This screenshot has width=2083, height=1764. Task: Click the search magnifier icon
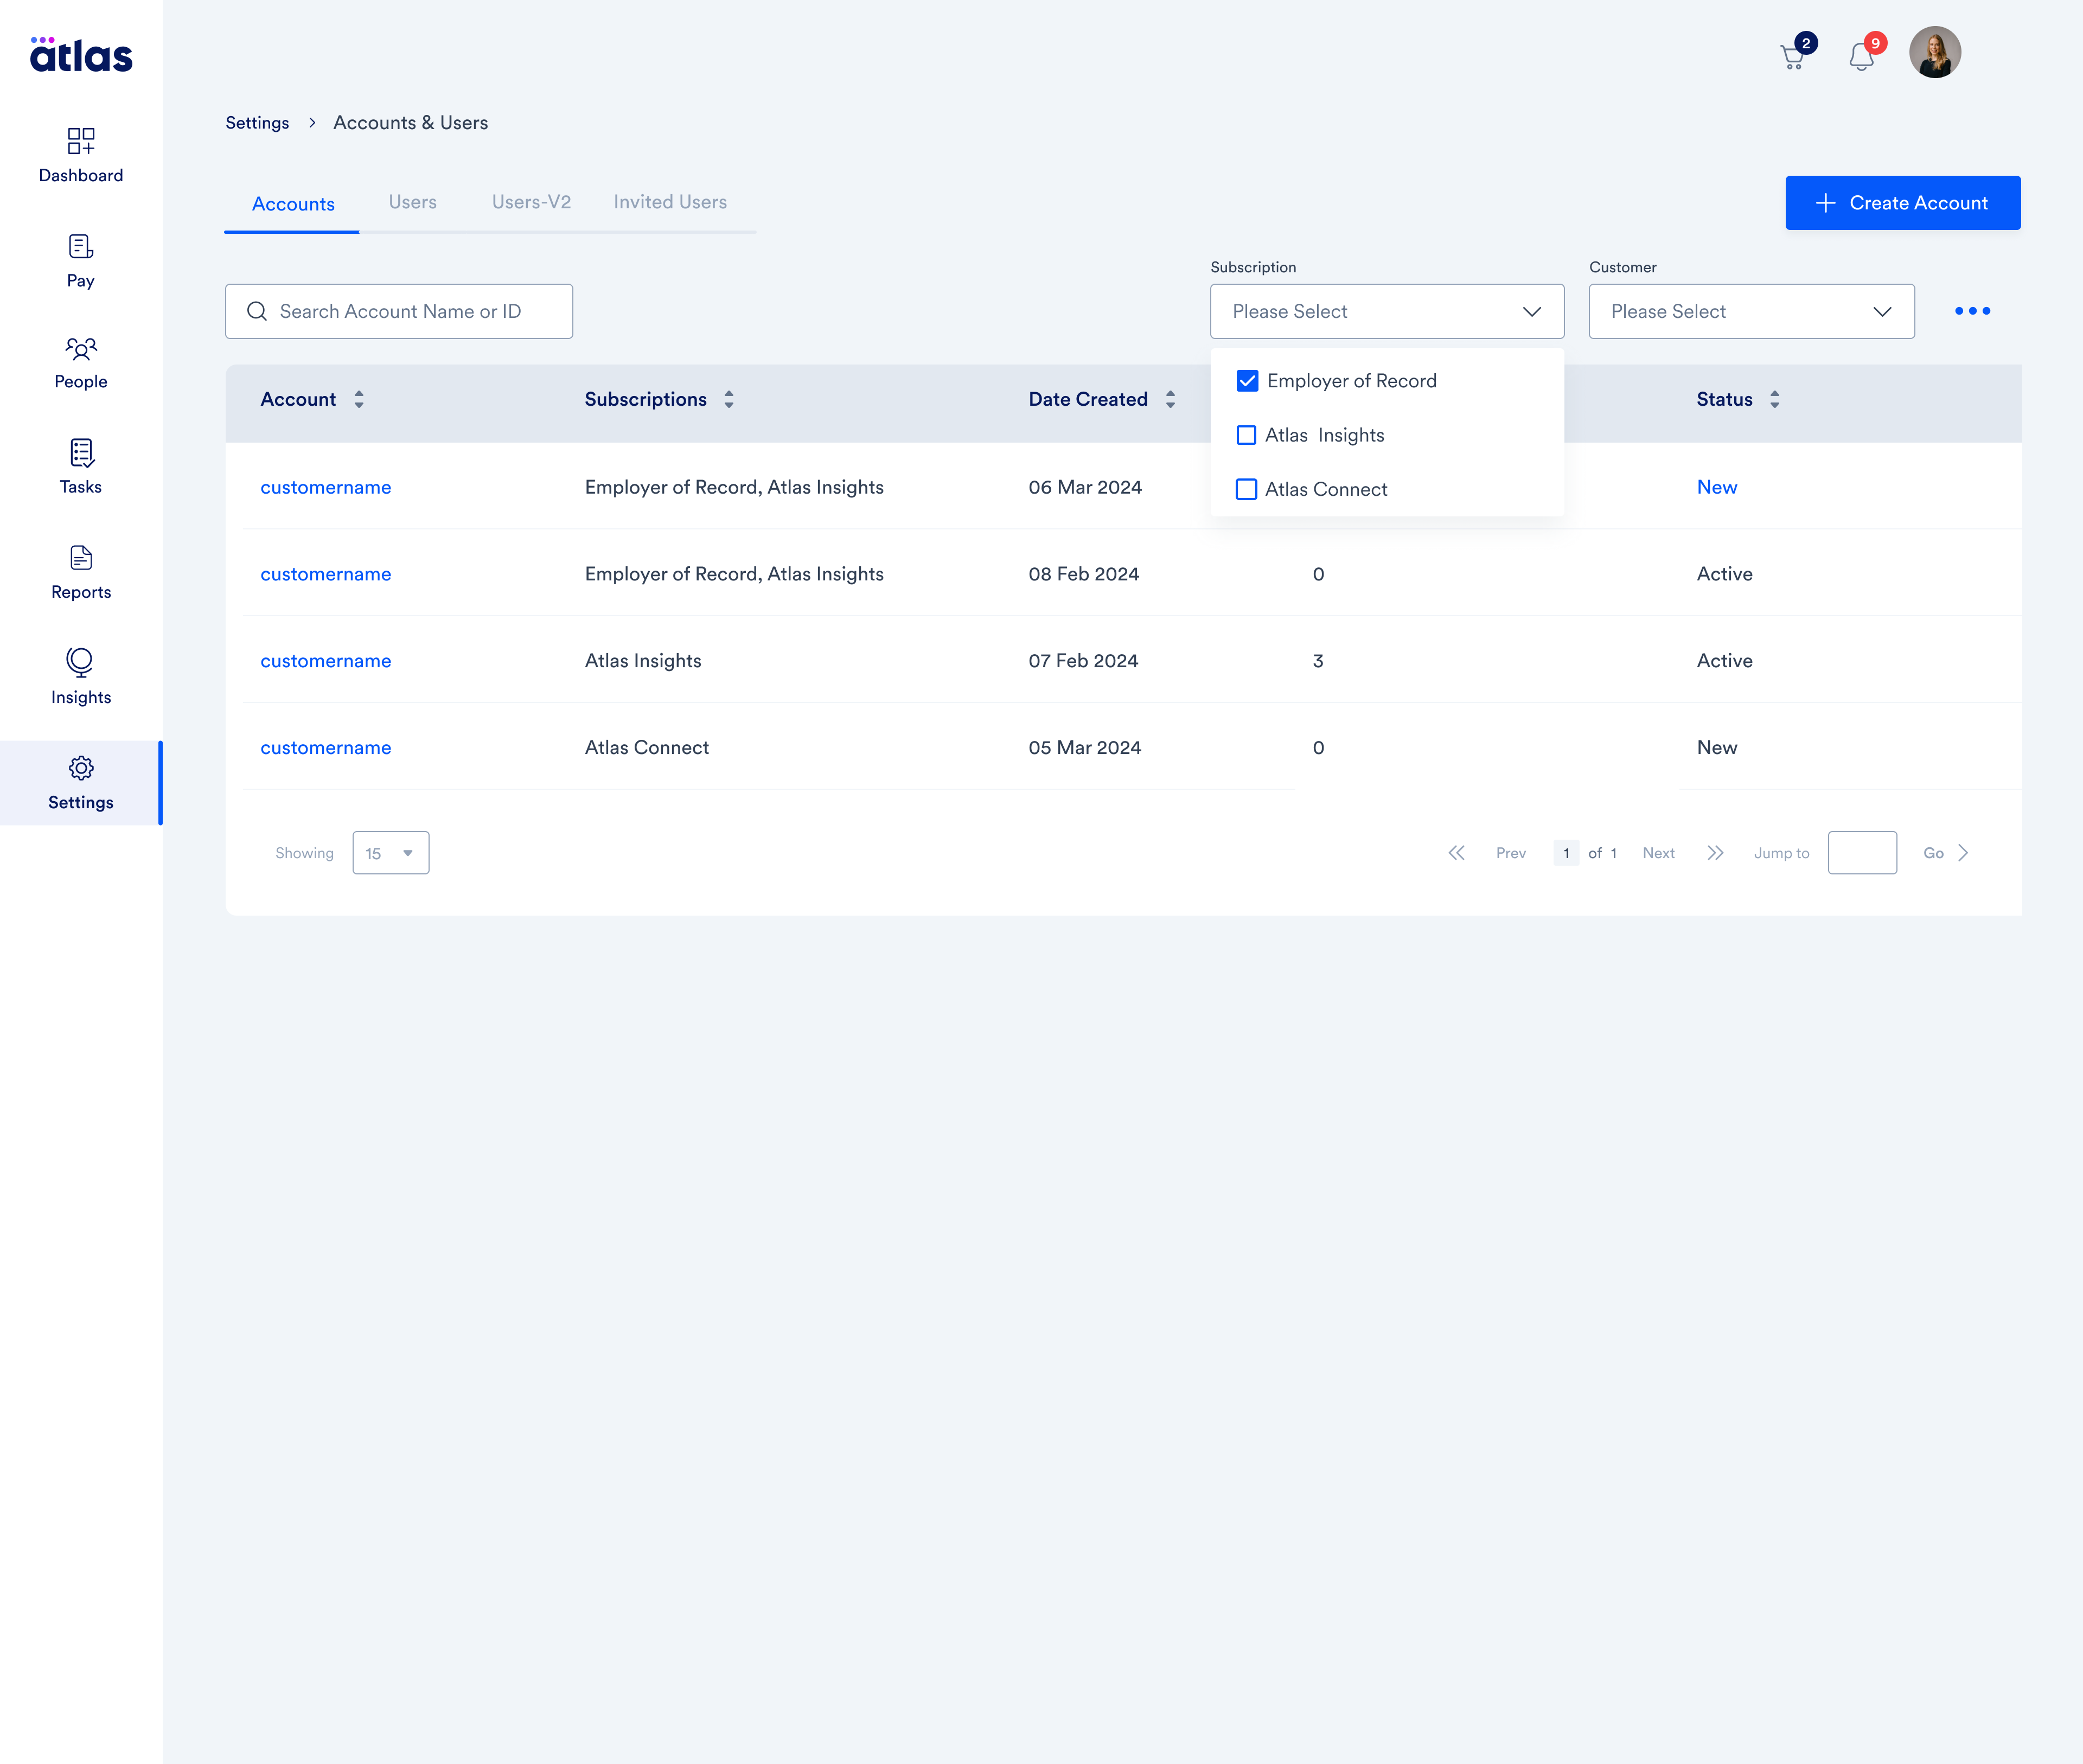coord(257,311)
